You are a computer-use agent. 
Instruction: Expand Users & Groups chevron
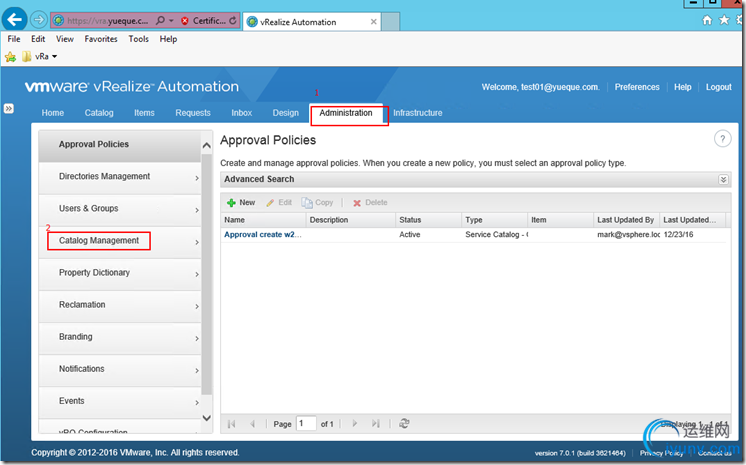coord(196,210)
